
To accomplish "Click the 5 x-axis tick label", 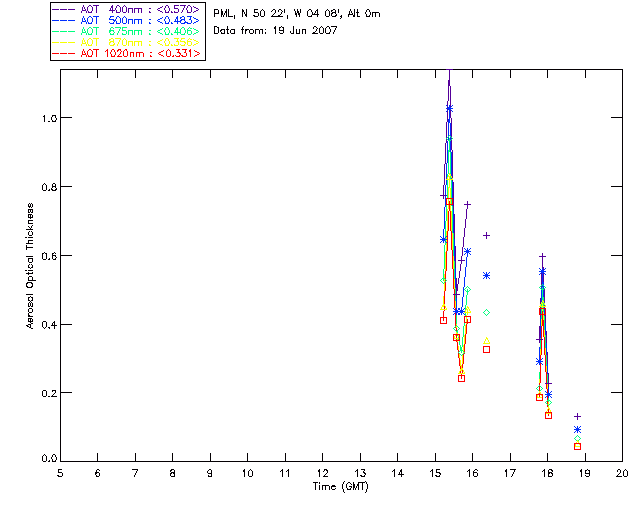I will point(60,473).
